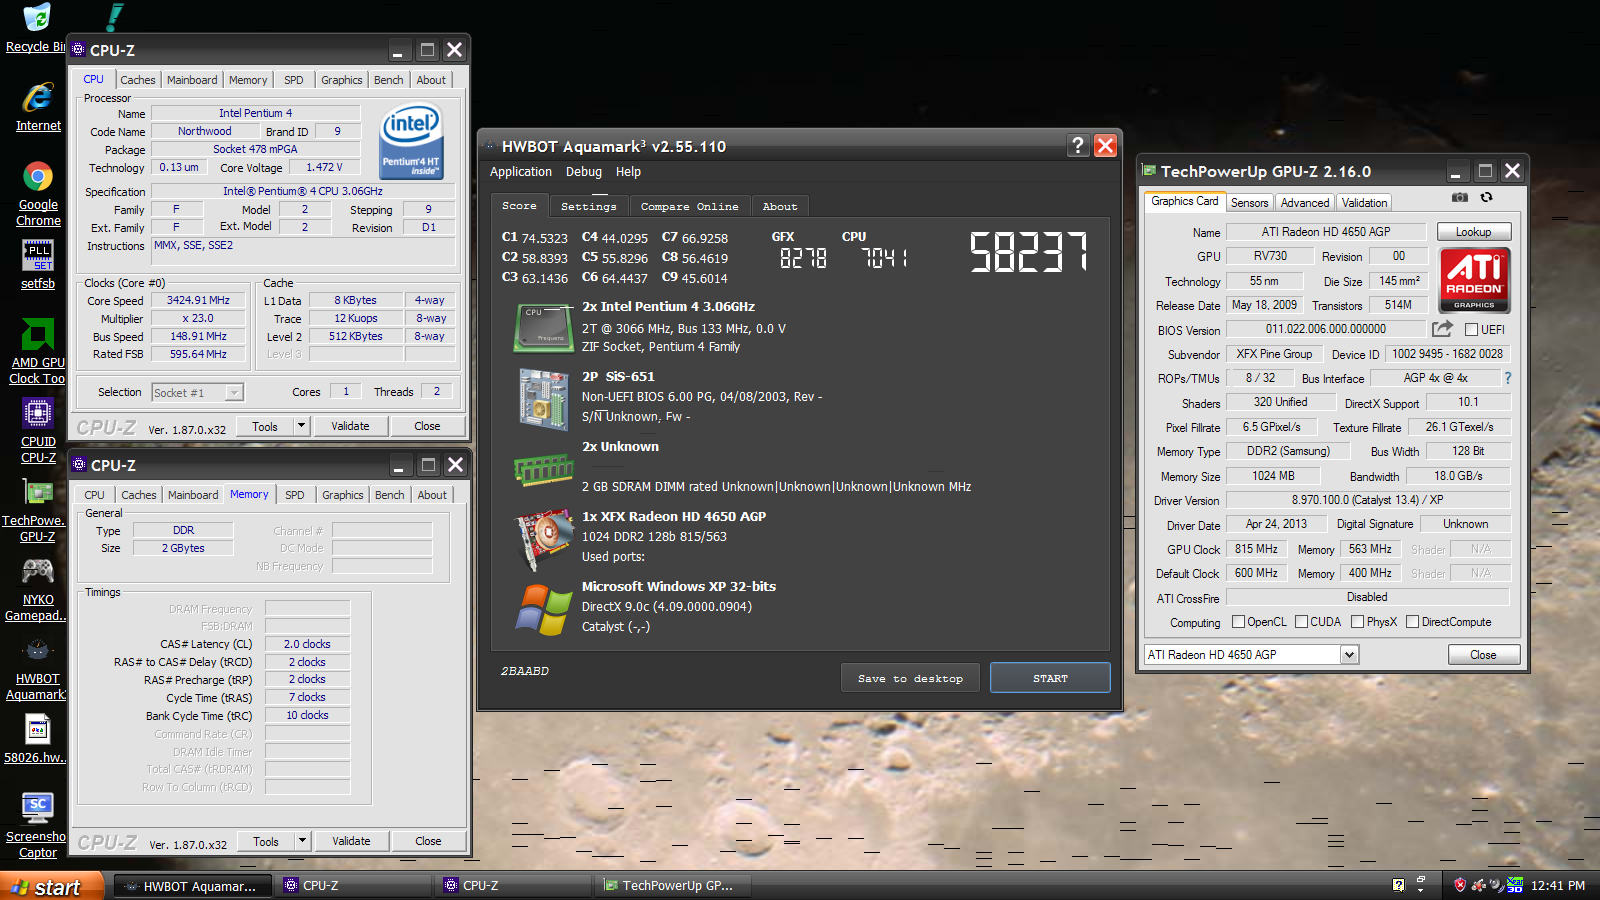Viewport: 1600px width, 900px height.
Task: Click the Core Speed 3424.91 MHz field
Action: click(x=198, y=300)
